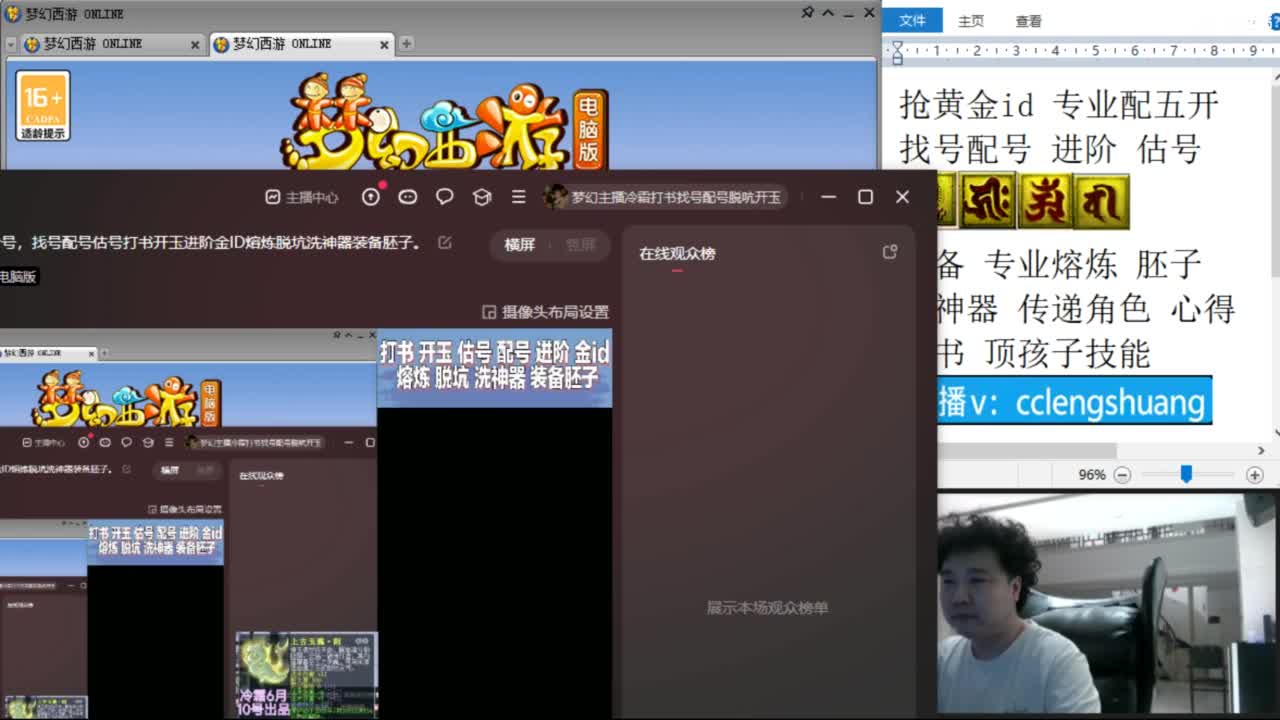The height and width of the screenshot is (720, 1280).
Task: Click the upload icon with red dot
Action: click(371, 197)
